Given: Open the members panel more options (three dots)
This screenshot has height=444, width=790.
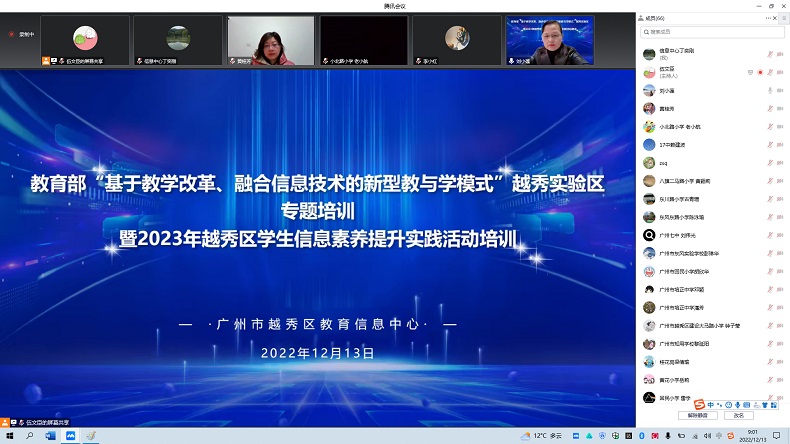Looking at the screenshot, I should [769, 17].
